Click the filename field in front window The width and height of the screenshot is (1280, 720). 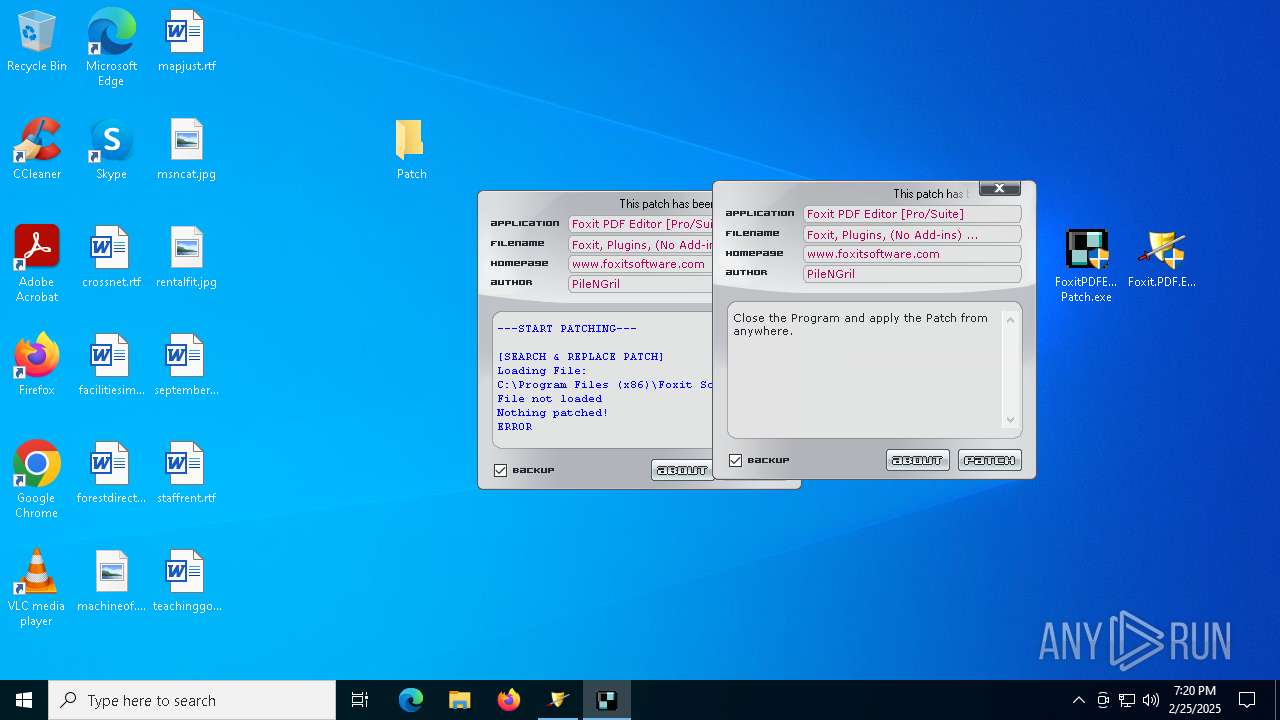click(912, 234)
